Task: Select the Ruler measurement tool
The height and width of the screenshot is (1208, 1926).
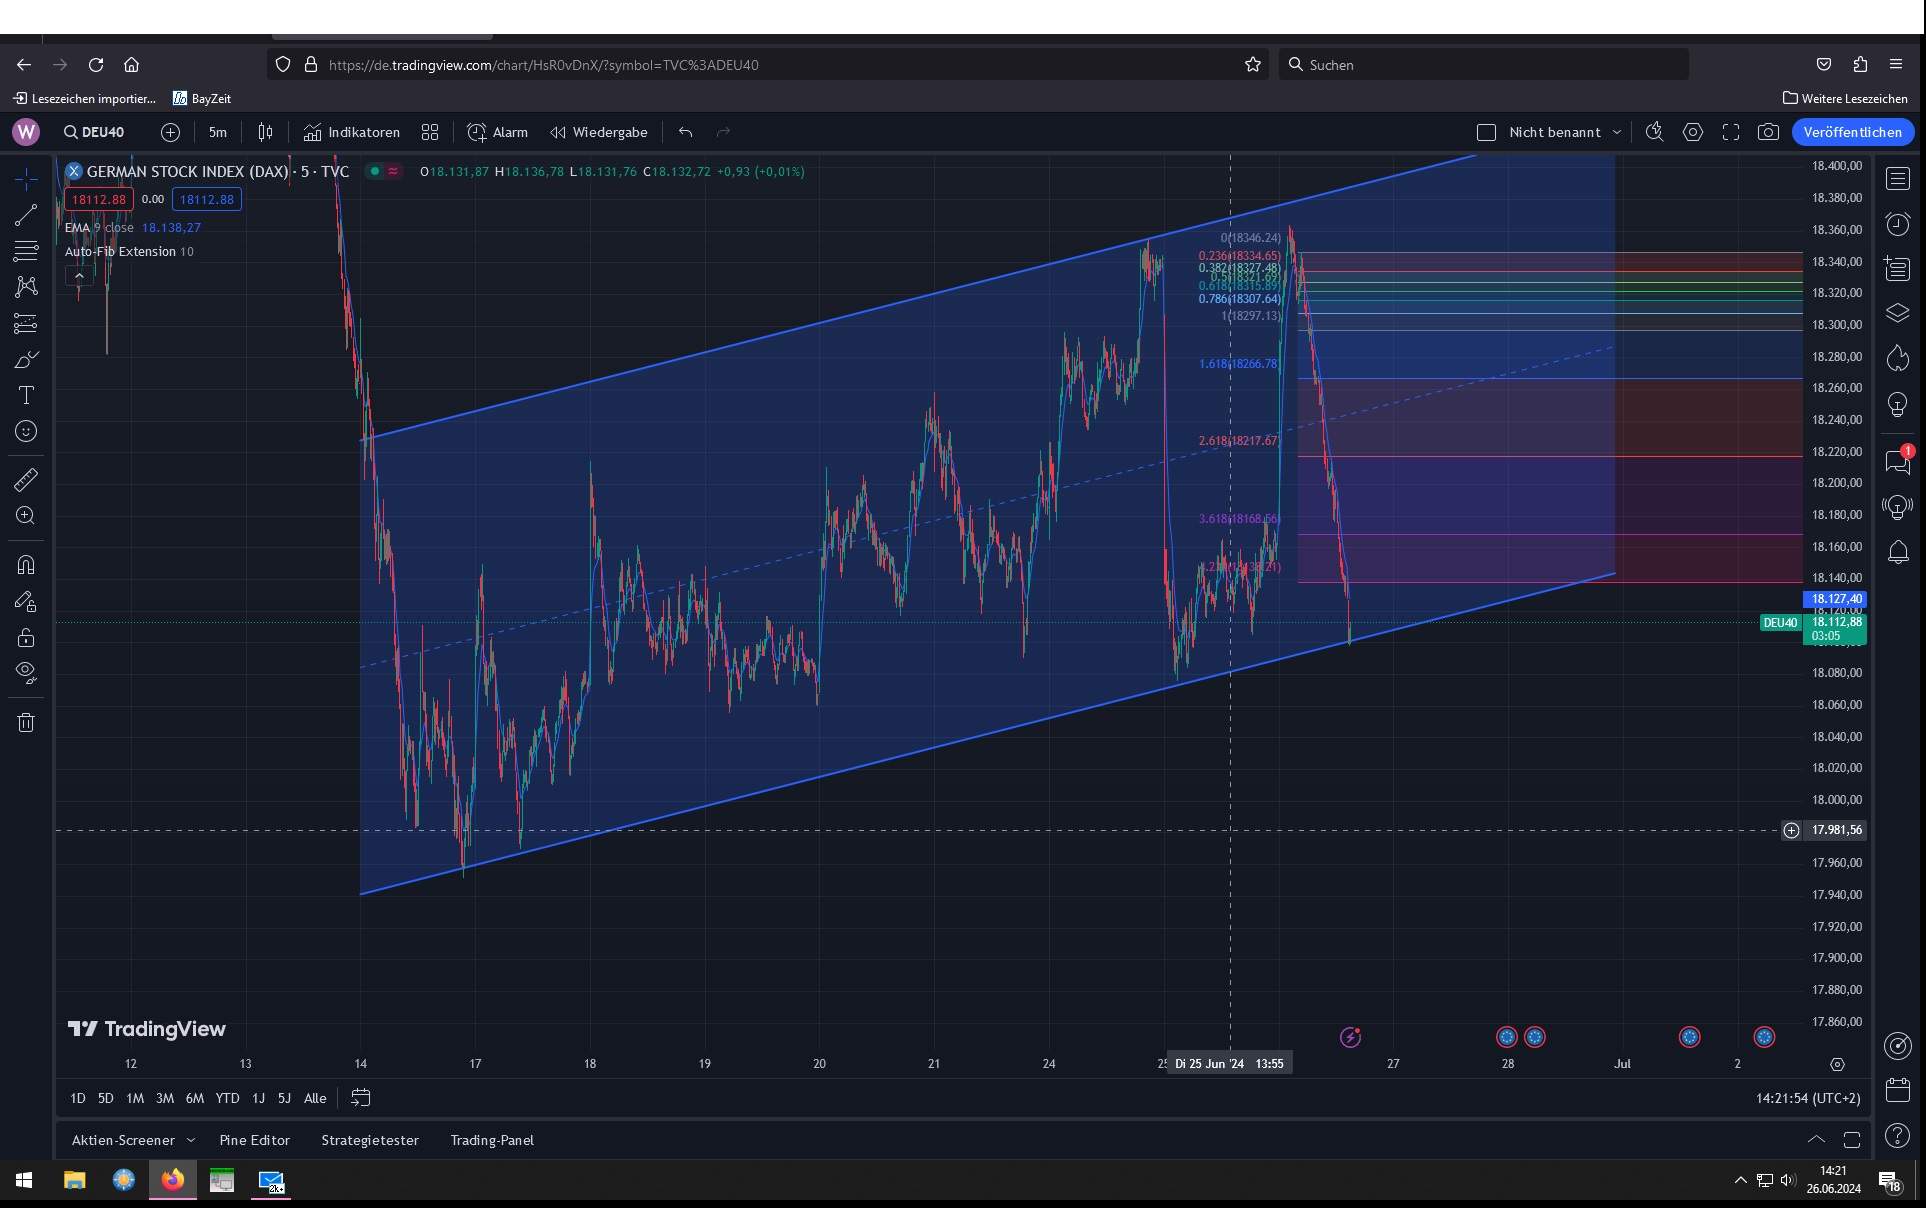Action: (x=27, y=479)
